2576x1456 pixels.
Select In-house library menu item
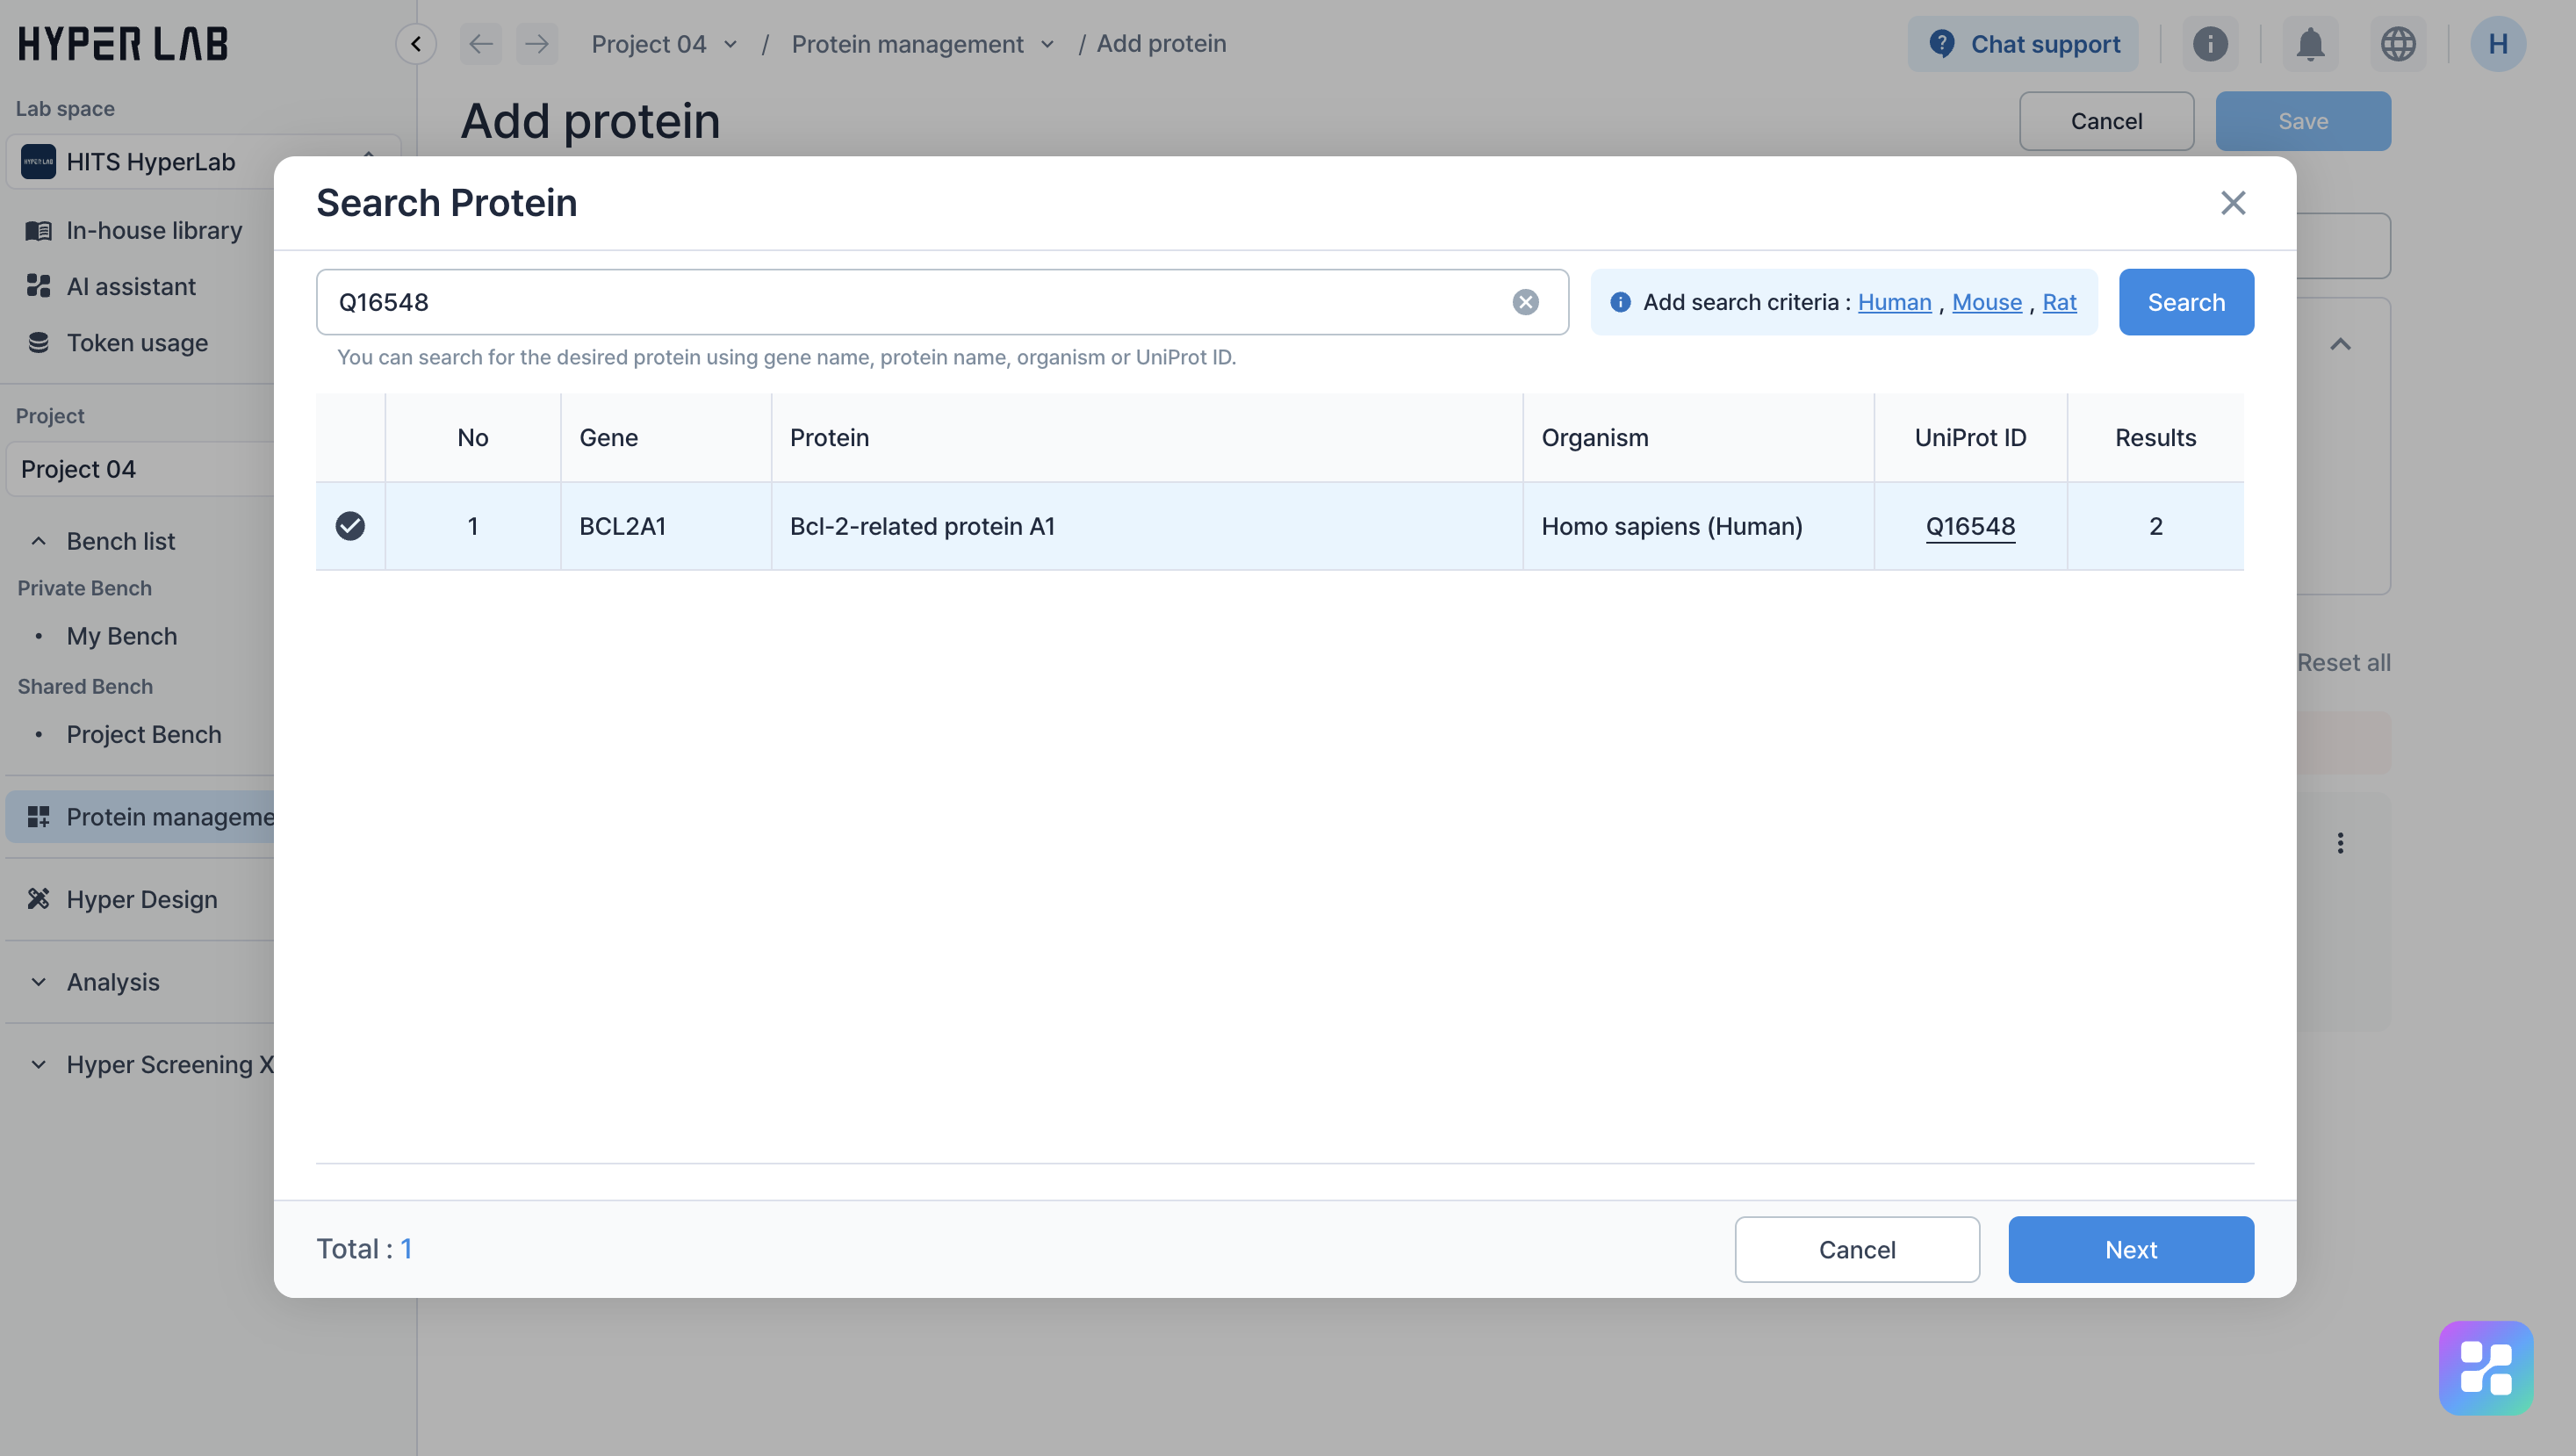coord(154,230)
